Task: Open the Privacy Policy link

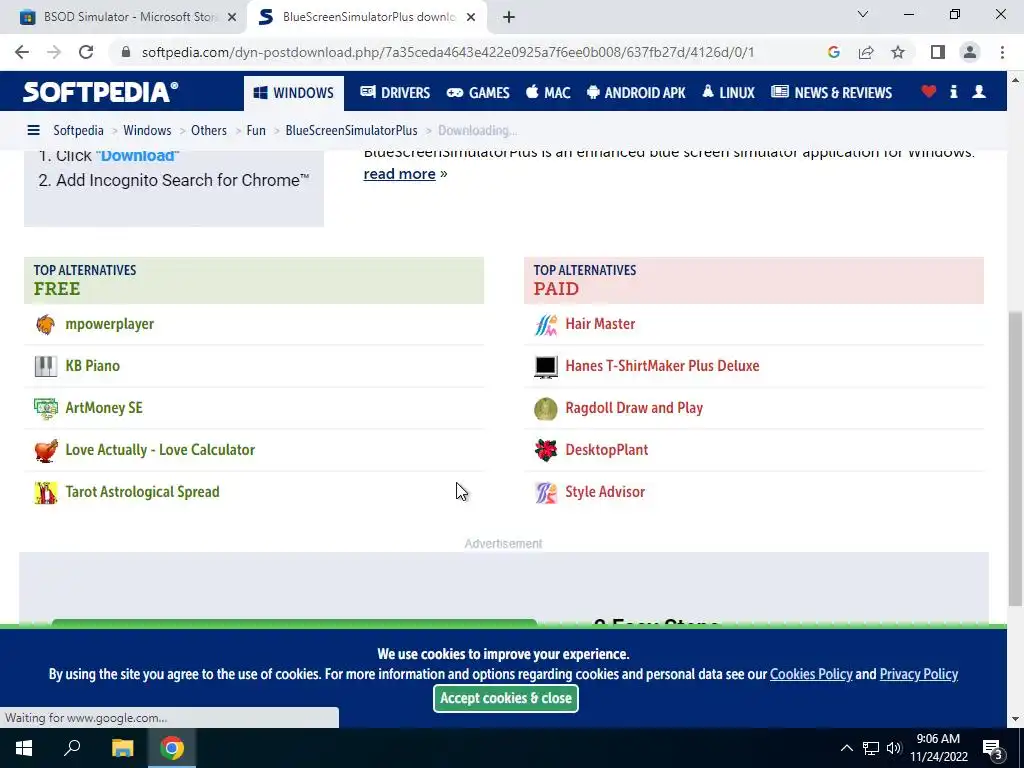Action: [918, 674]
